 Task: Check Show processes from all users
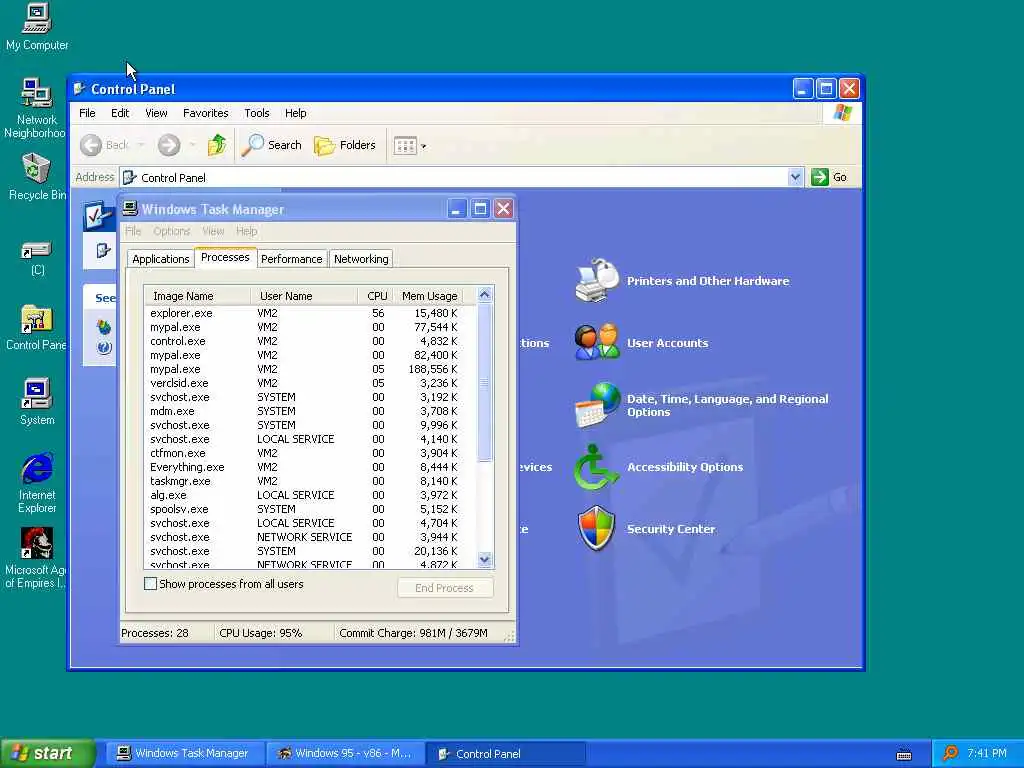click(x=150, y=584)
